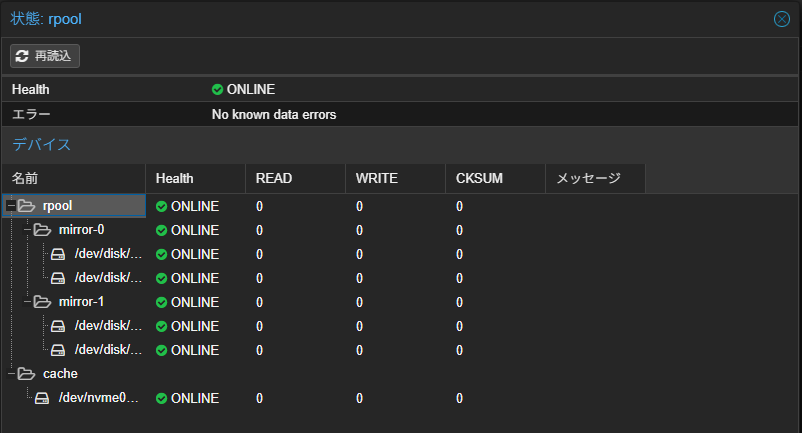Click the エラー row label
802x433 pixels.
click(x=31, y=115)
